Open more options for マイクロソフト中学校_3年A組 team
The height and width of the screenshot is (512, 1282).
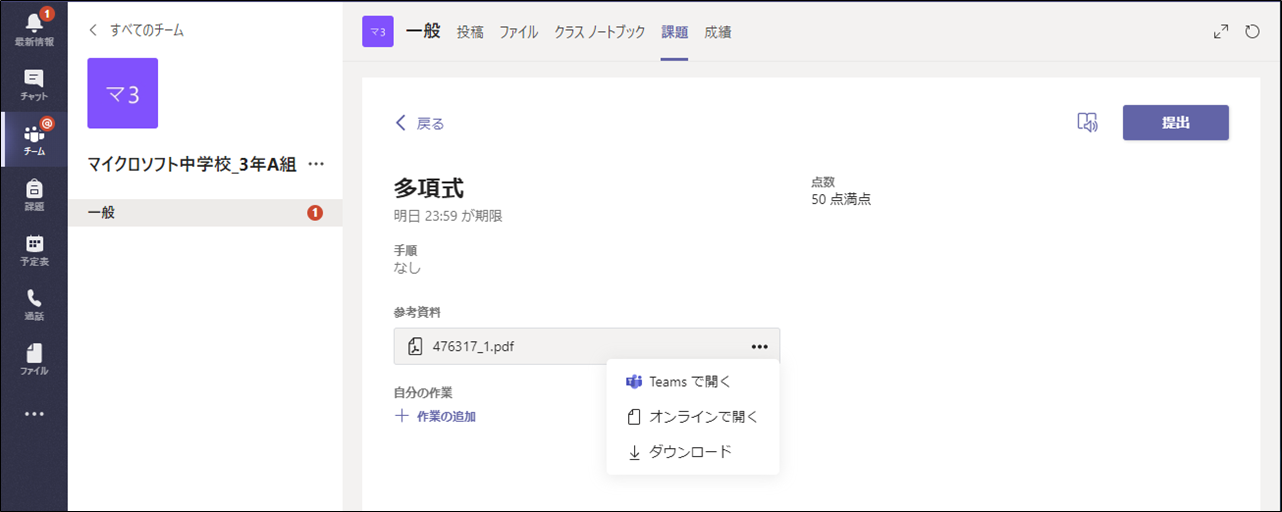(x=317, y=164)
